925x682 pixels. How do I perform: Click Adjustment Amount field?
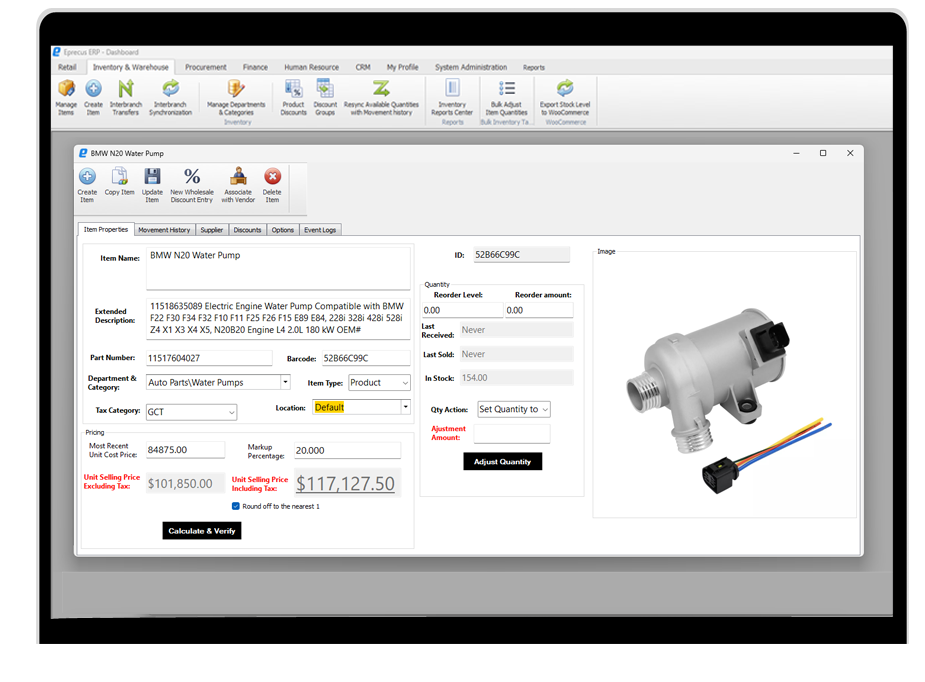coord(511,434)
